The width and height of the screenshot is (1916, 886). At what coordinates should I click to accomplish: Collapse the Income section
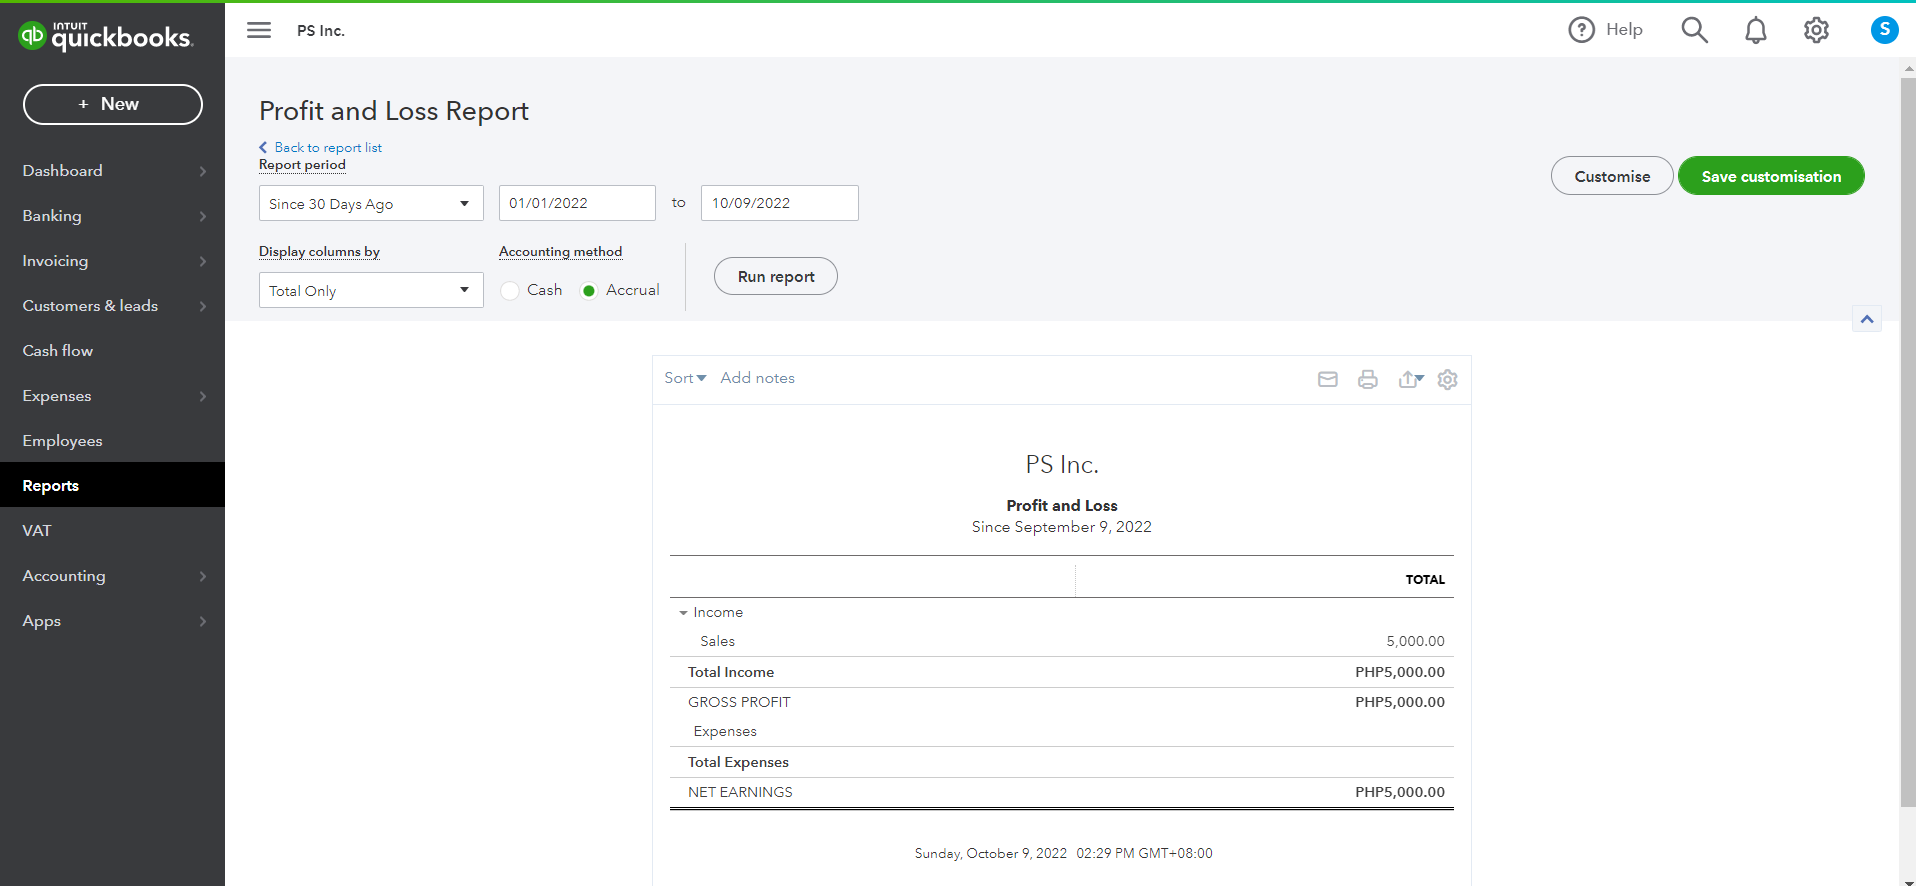683,612
